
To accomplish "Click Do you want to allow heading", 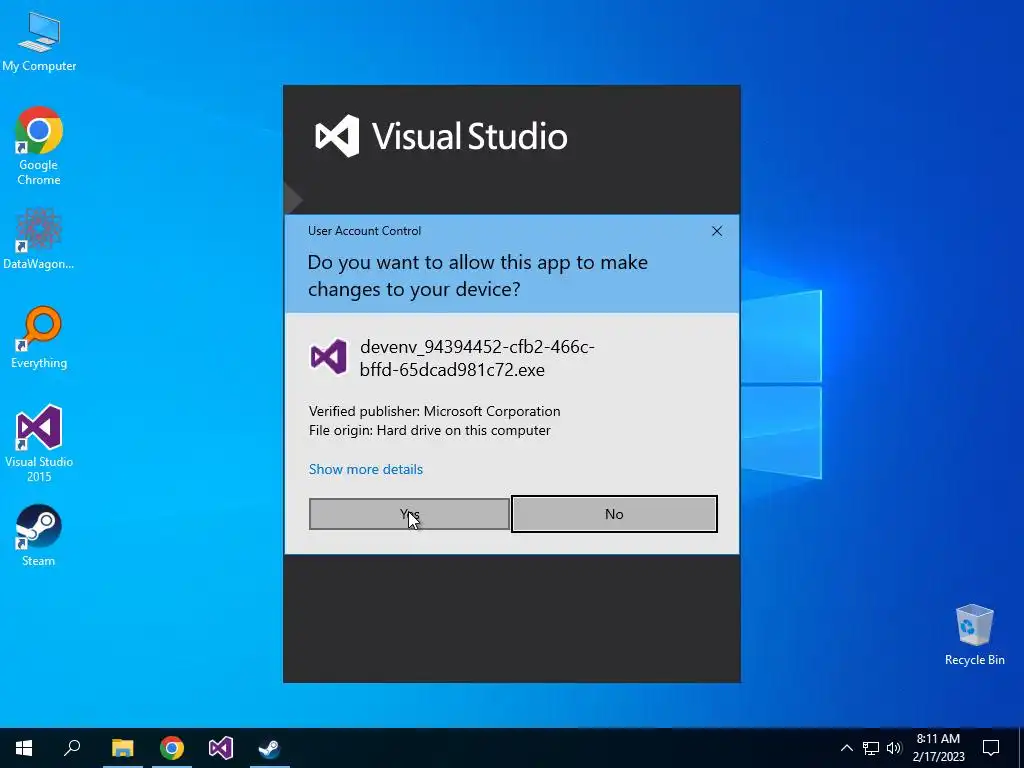I will coord(477,276).
